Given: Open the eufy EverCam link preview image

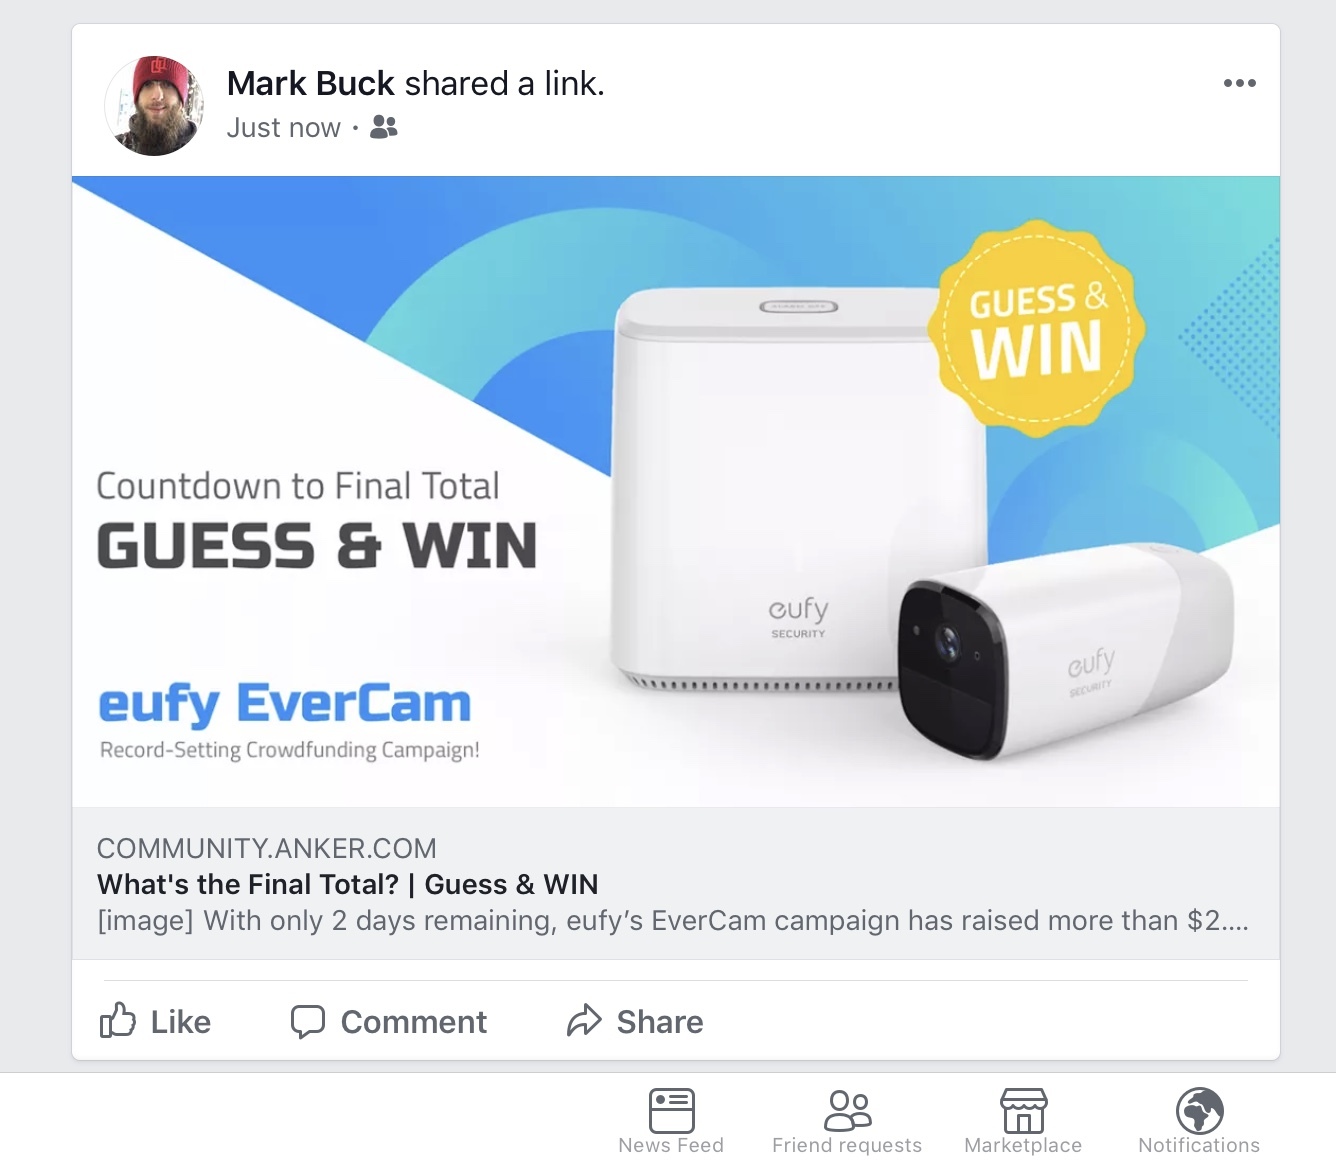Looking at the screenshot, I should [x=676, y=491].
